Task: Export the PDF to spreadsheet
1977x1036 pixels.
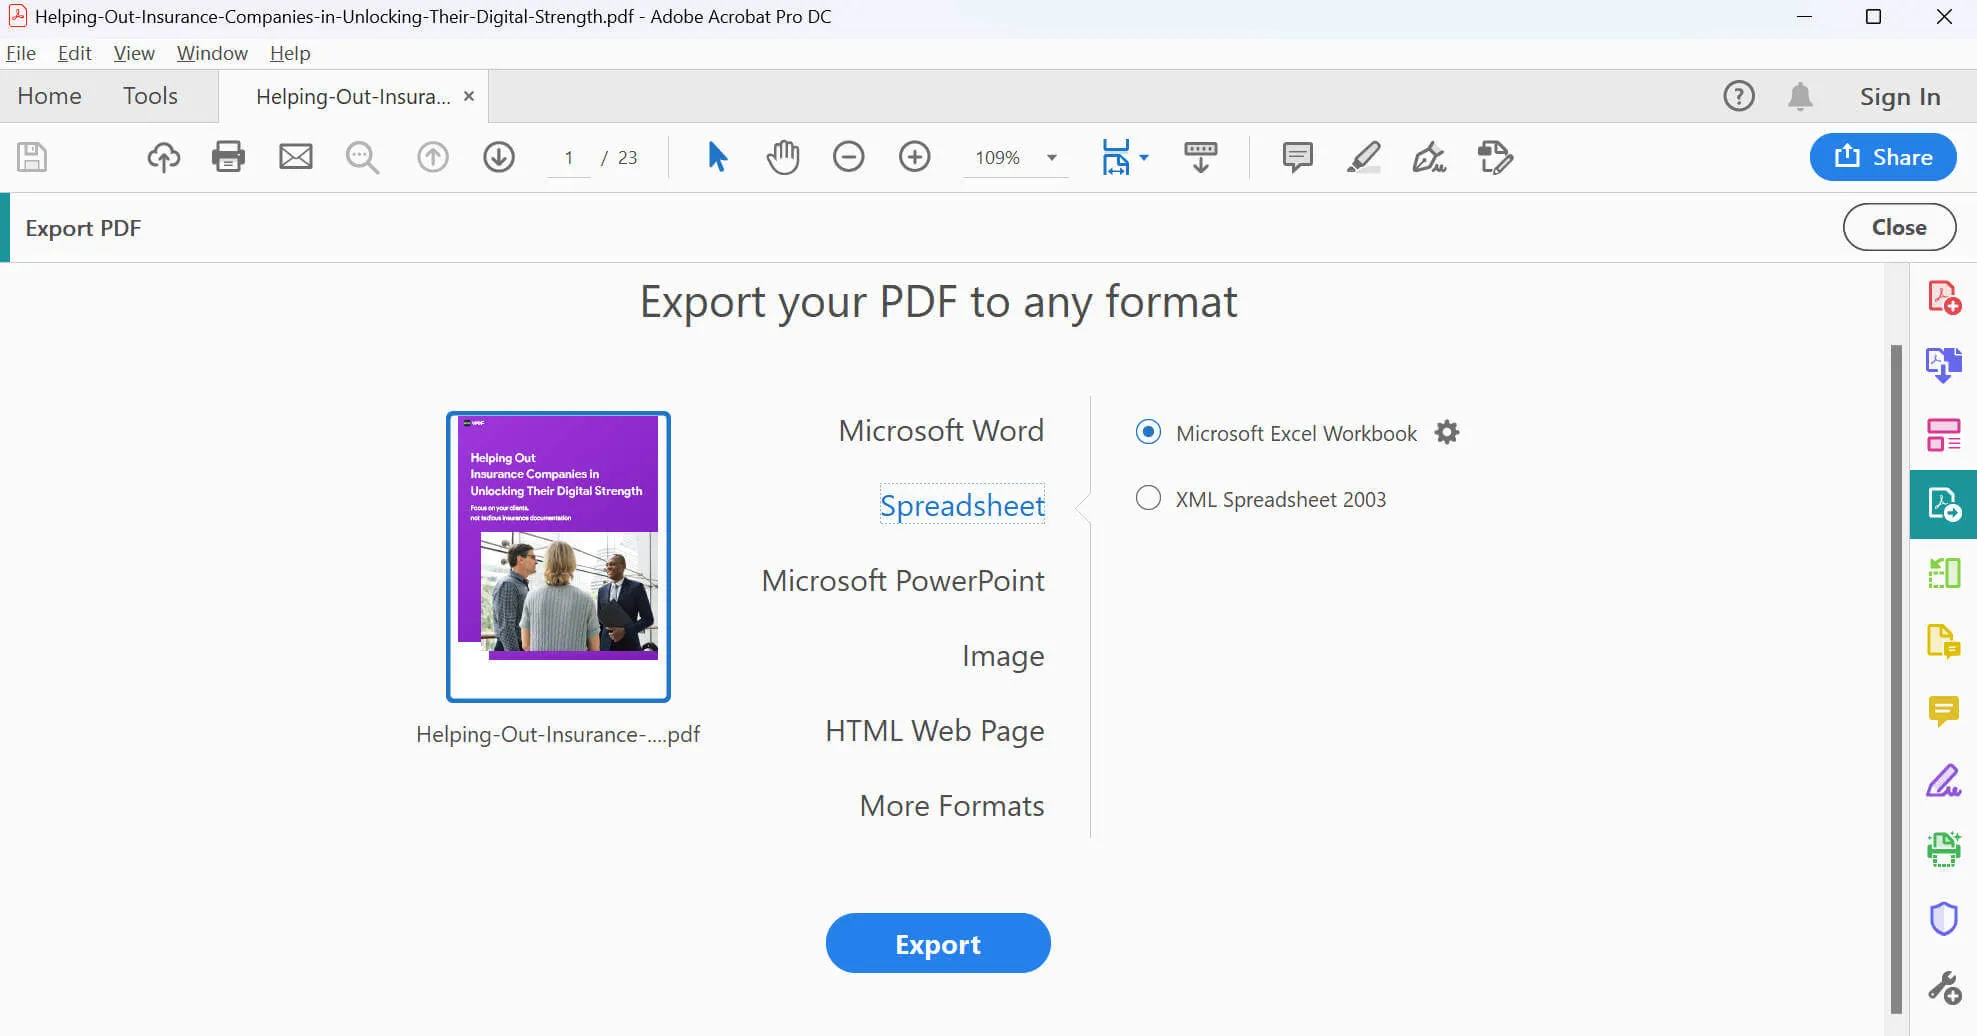Action: click(x=937, y=943)
